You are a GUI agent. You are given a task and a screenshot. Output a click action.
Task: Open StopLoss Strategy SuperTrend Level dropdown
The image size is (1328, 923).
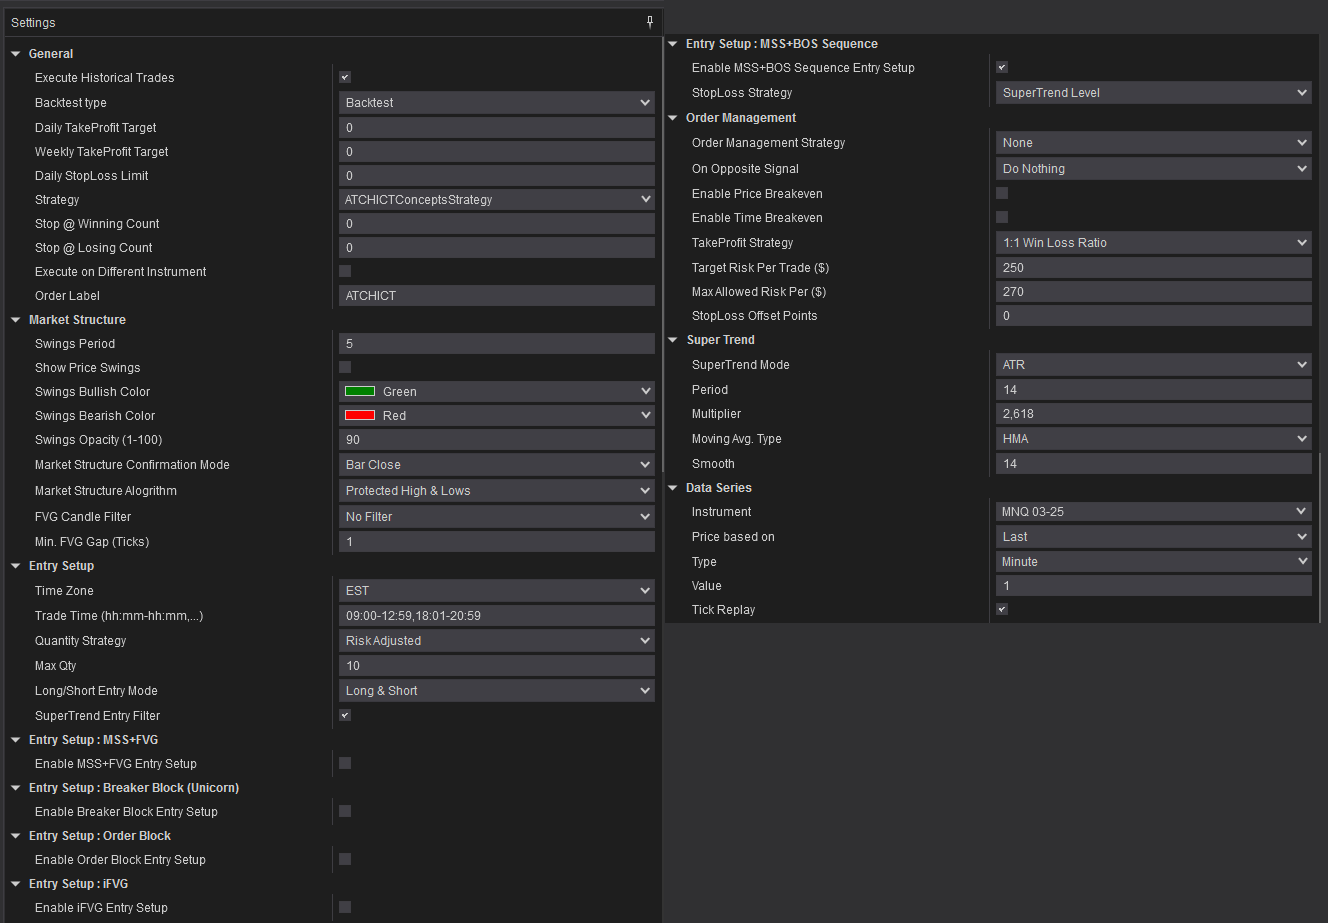tap(1154, 93)
